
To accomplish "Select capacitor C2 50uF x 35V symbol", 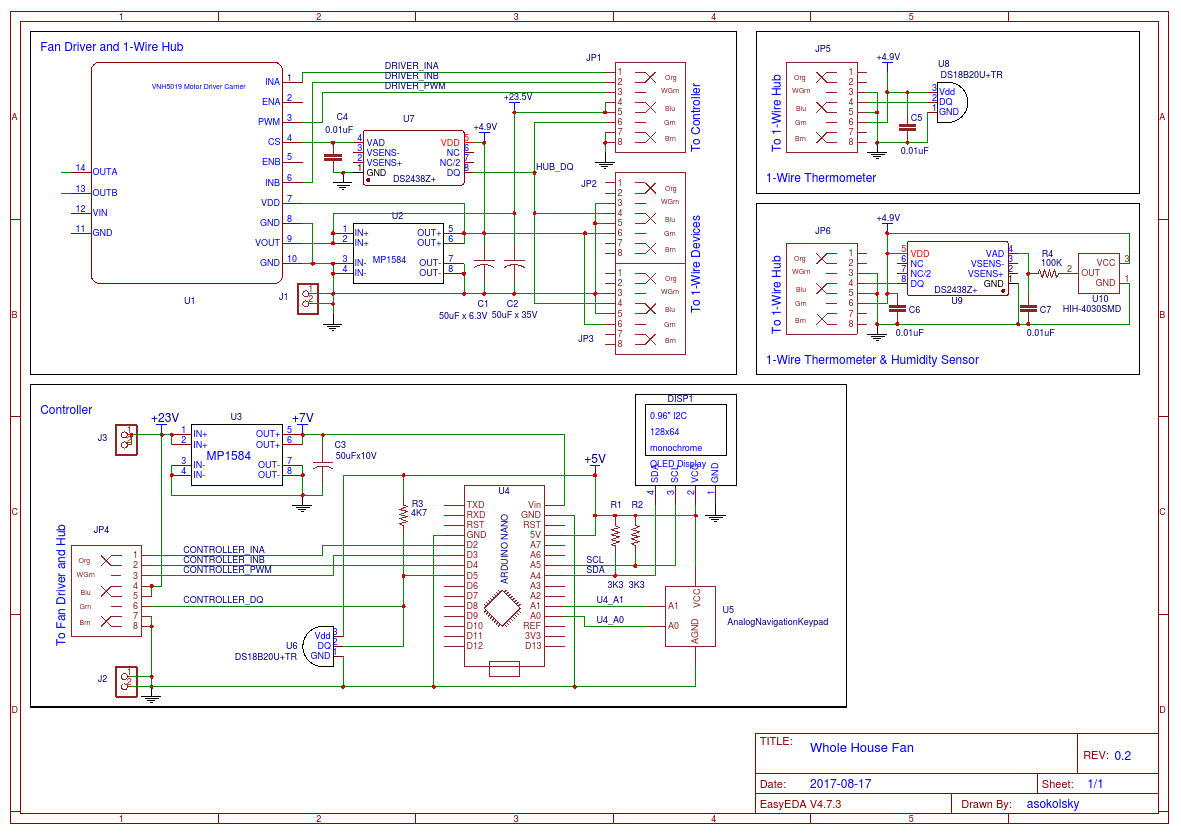I will point(514,266).
